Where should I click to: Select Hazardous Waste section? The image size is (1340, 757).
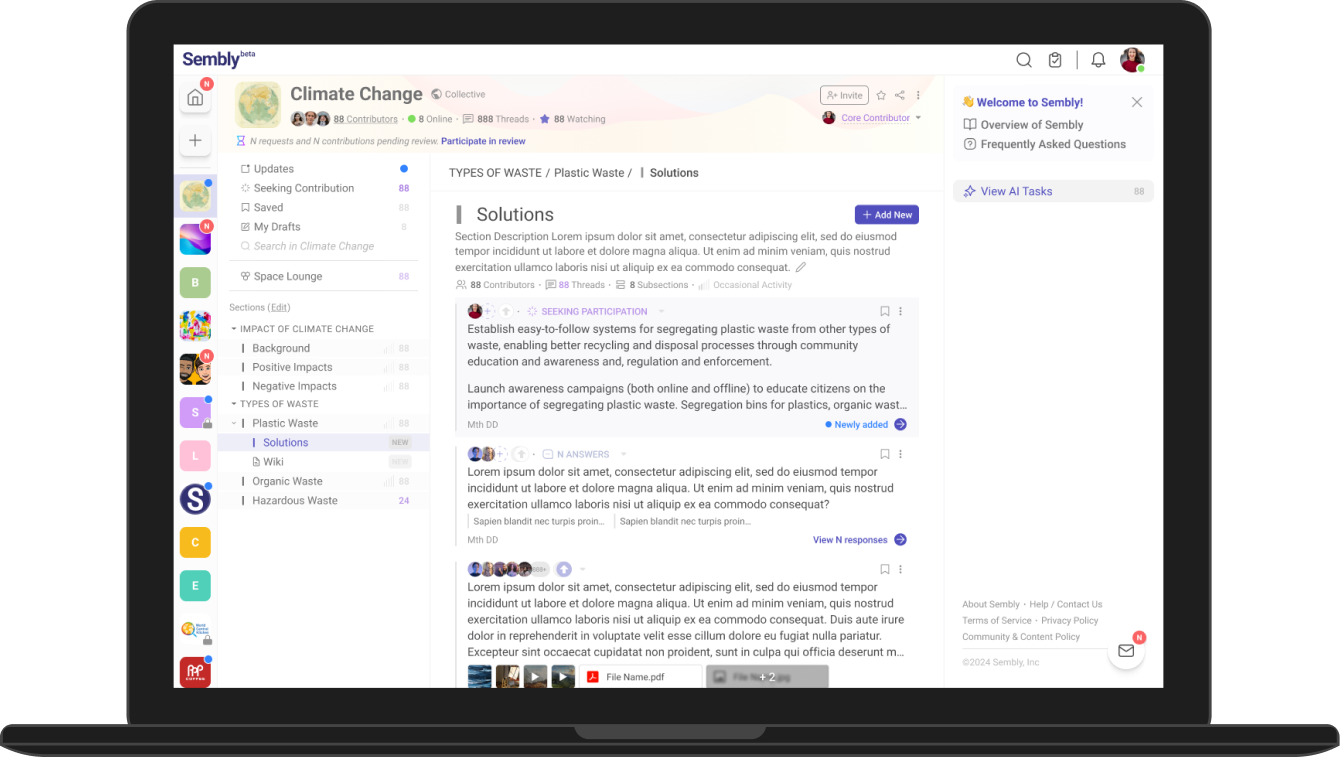pyautogui.click(x=294, y=500)
